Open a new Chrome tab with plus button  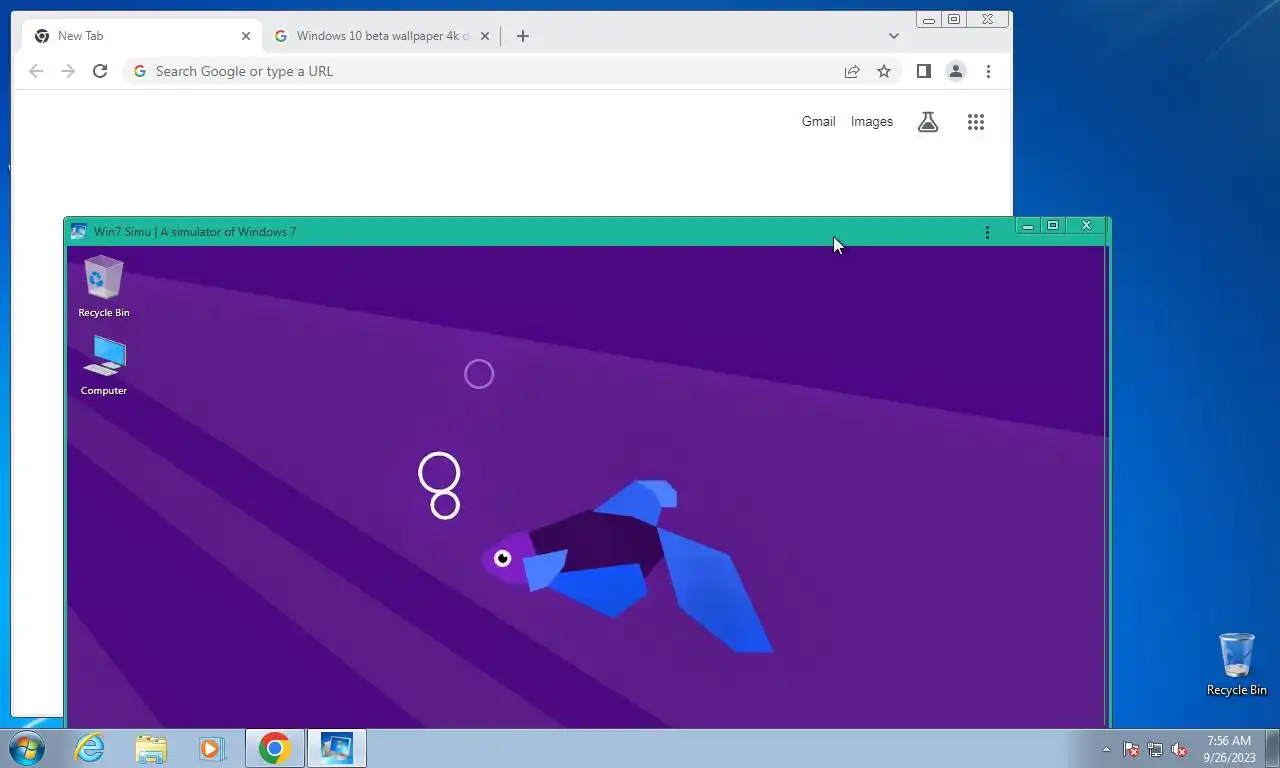click(522, 36)
